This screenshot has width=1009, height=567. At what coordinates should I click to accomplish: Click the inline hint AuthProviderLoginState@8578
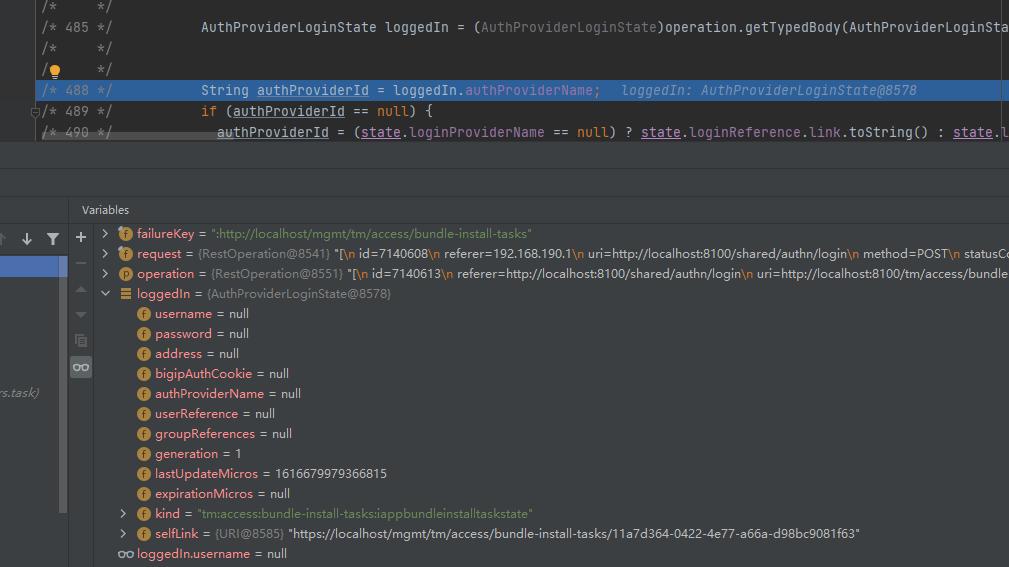pos(808,91)
